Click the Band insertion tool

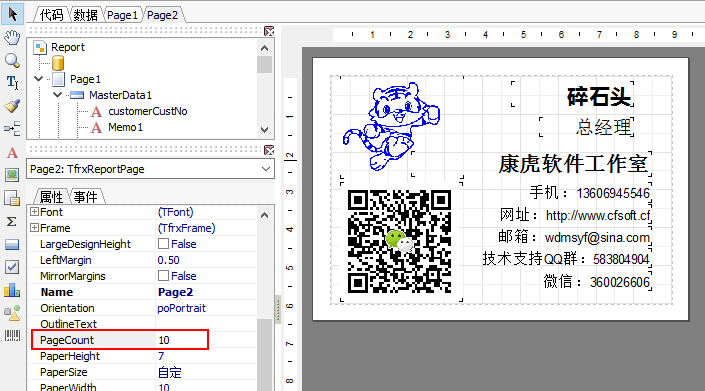(x=12, y=129)
